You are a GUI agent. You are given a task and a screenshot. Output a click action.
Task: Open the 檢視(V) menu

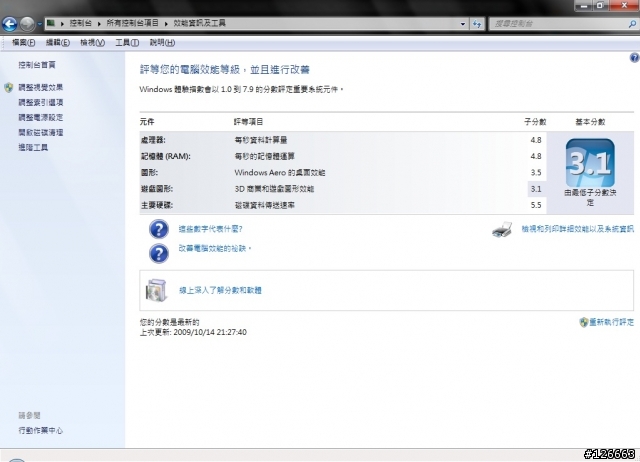(92, 42)
